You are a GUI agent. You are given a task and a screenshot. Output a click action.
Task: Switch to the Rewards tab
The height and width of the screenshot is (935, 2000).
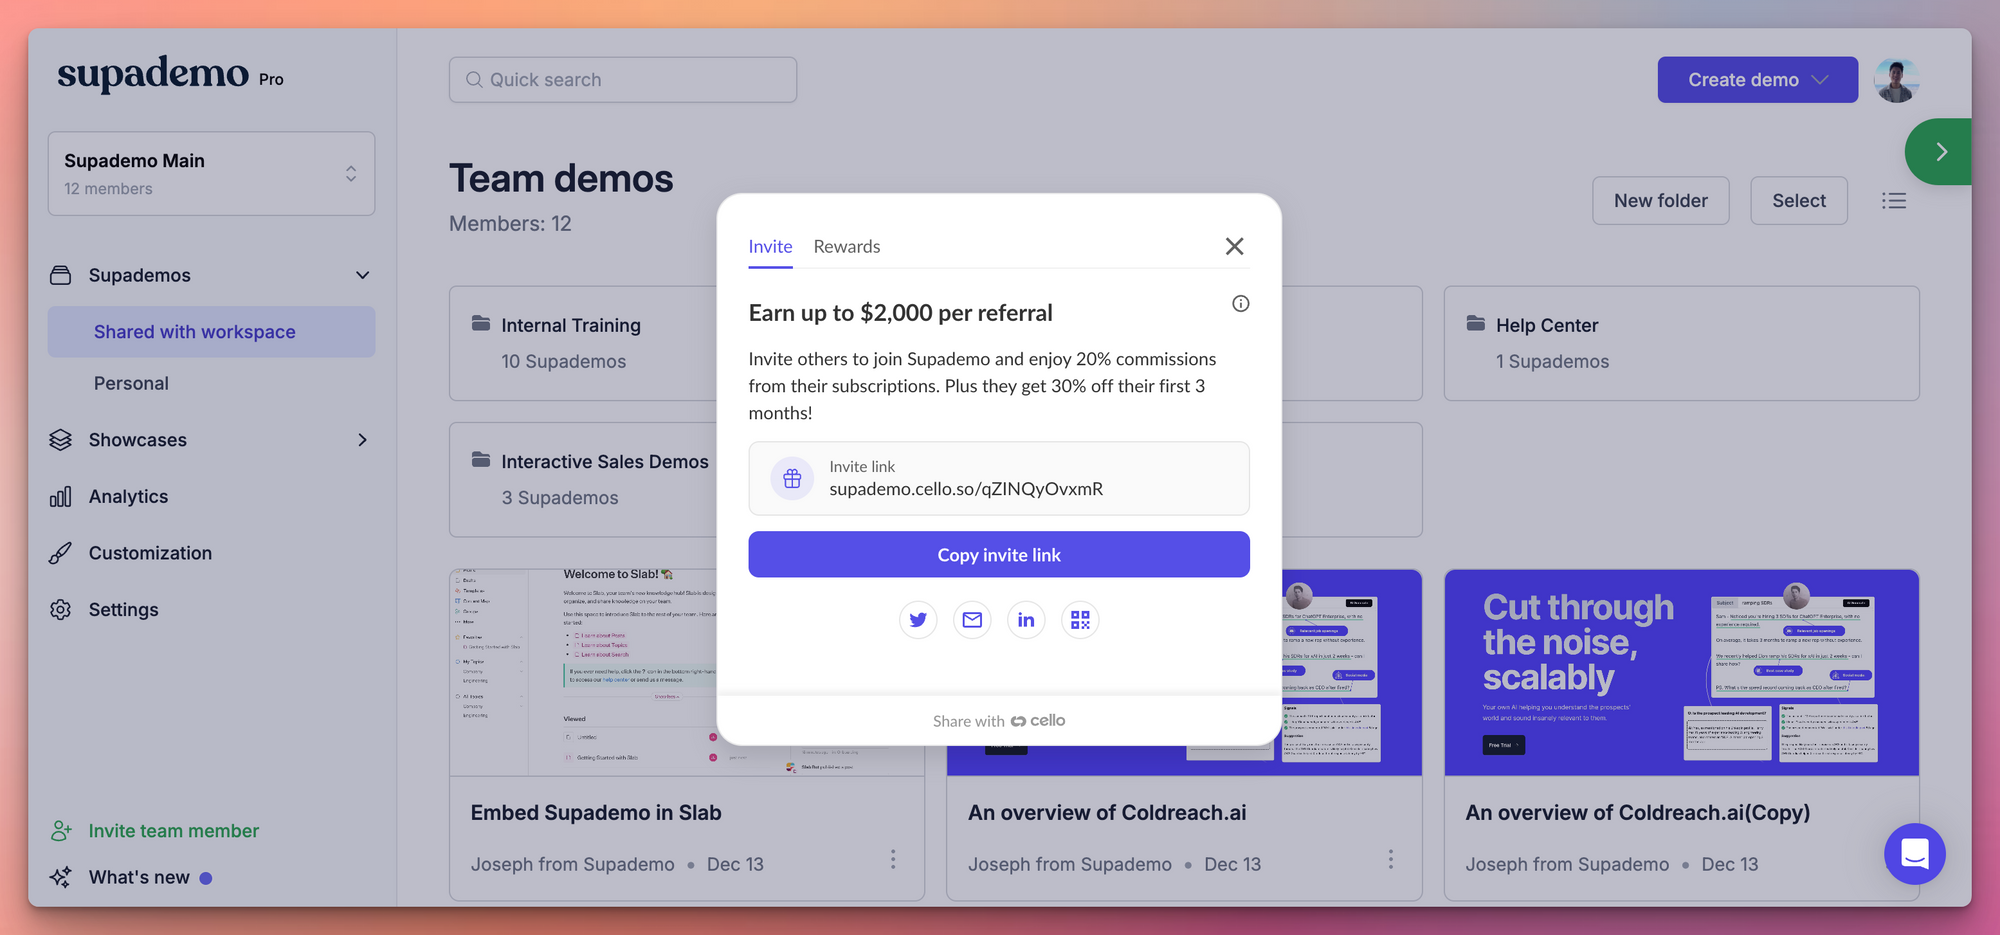(x=847, y=246)
